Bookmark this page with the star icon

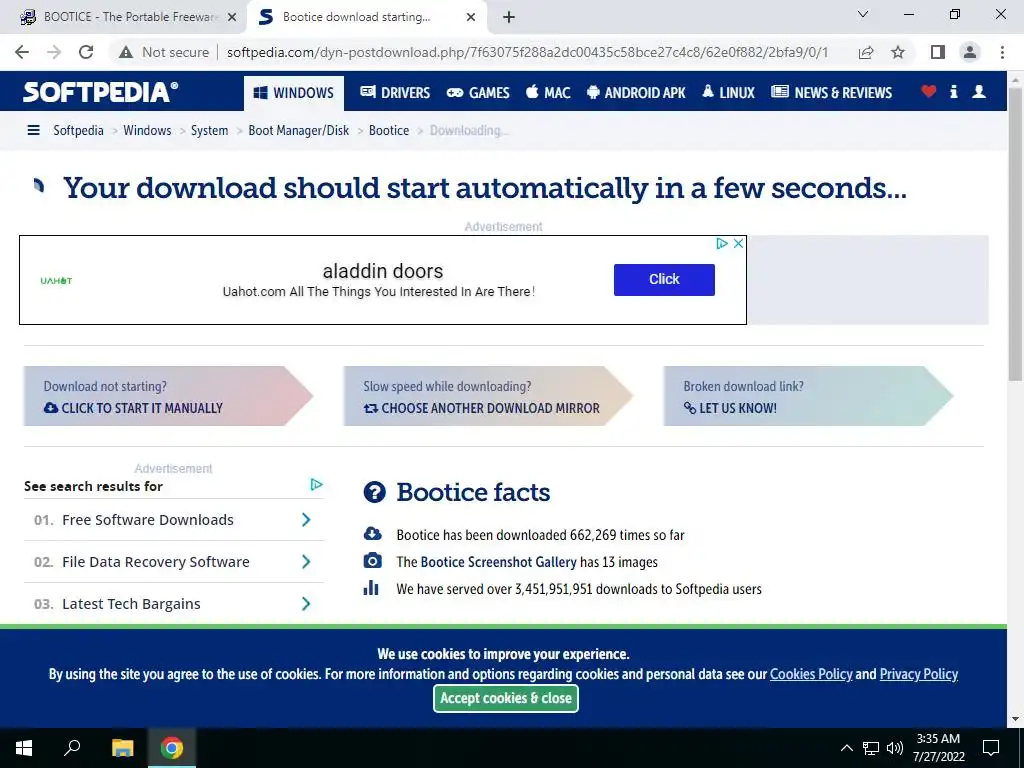(898, 52)
